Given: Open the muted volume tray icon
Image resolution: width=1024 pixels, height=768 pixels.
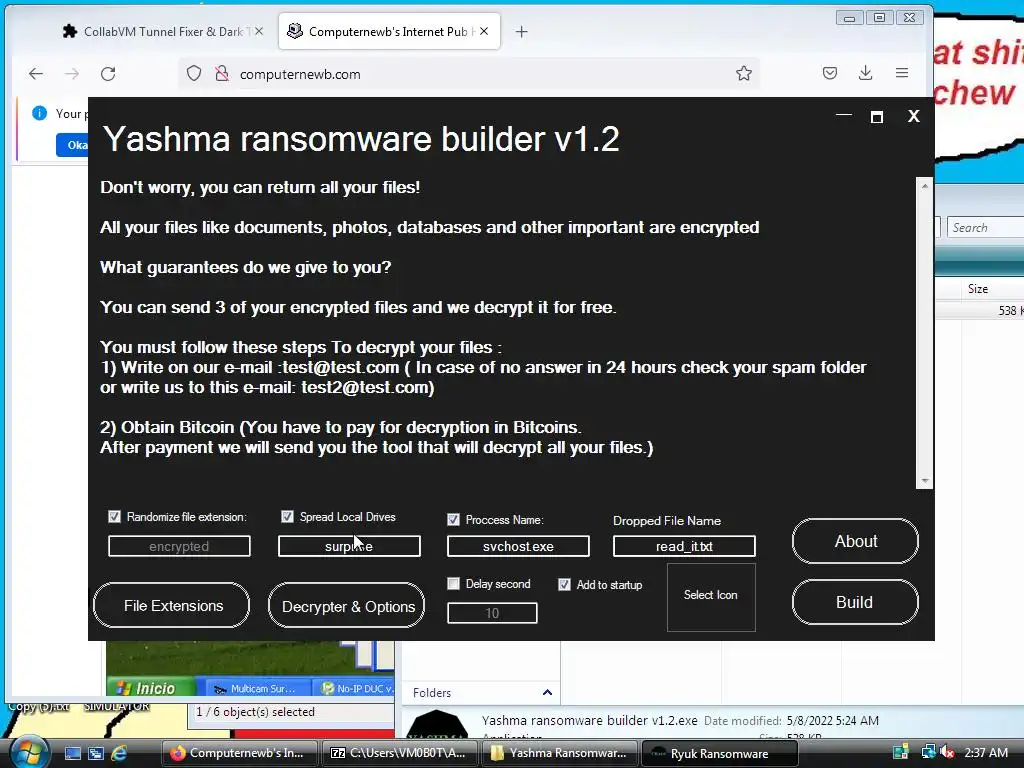Looking at the screenshot, I should [x=947, y=752].
